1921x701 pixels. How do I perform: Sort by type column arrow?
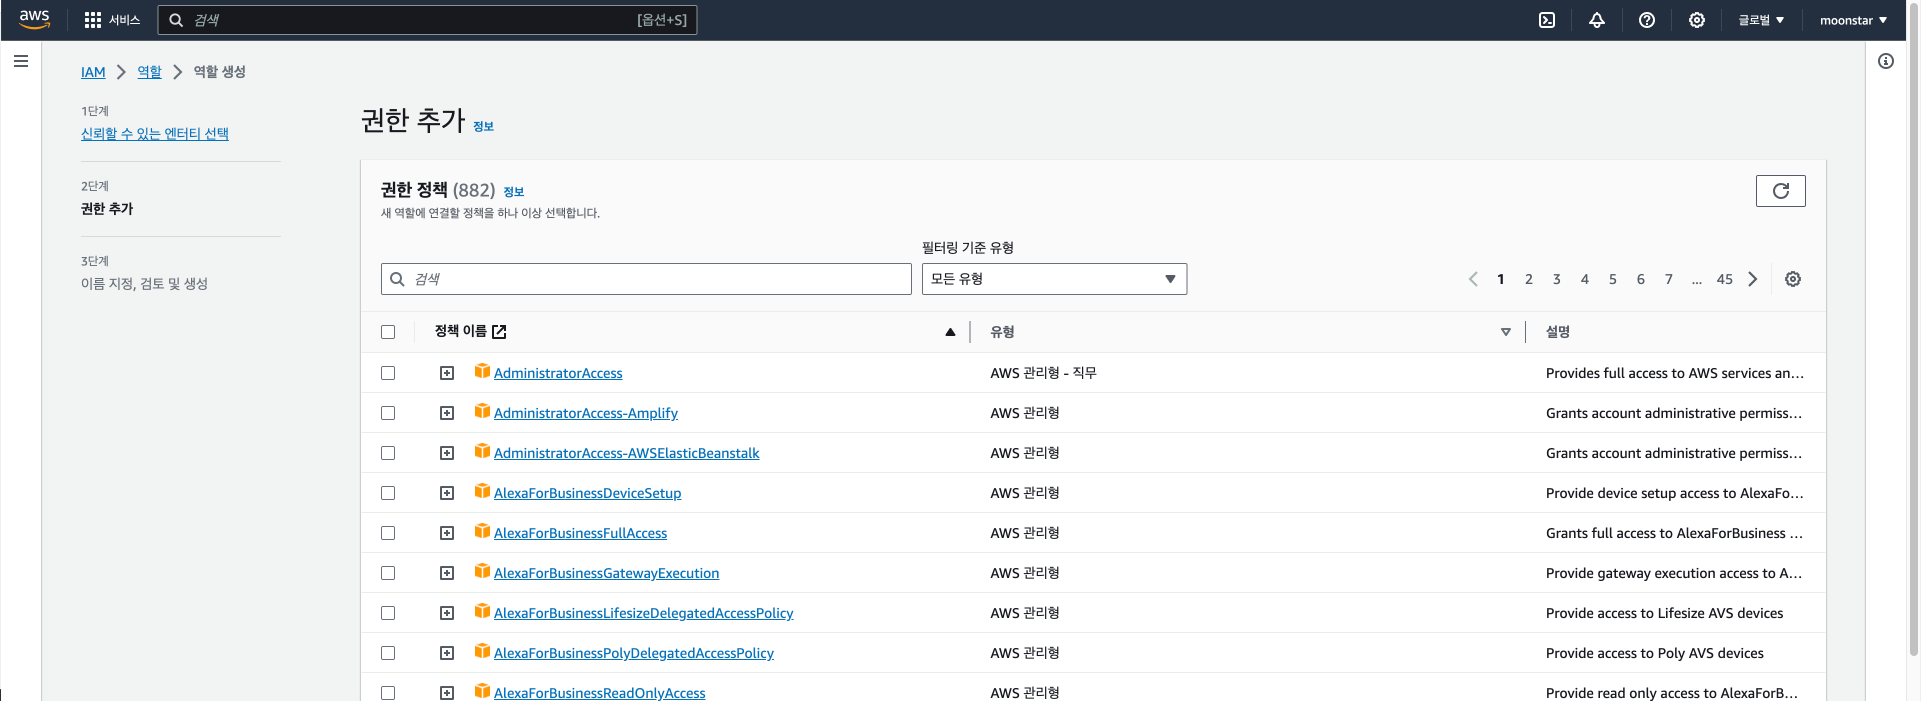click(1506, 332)
